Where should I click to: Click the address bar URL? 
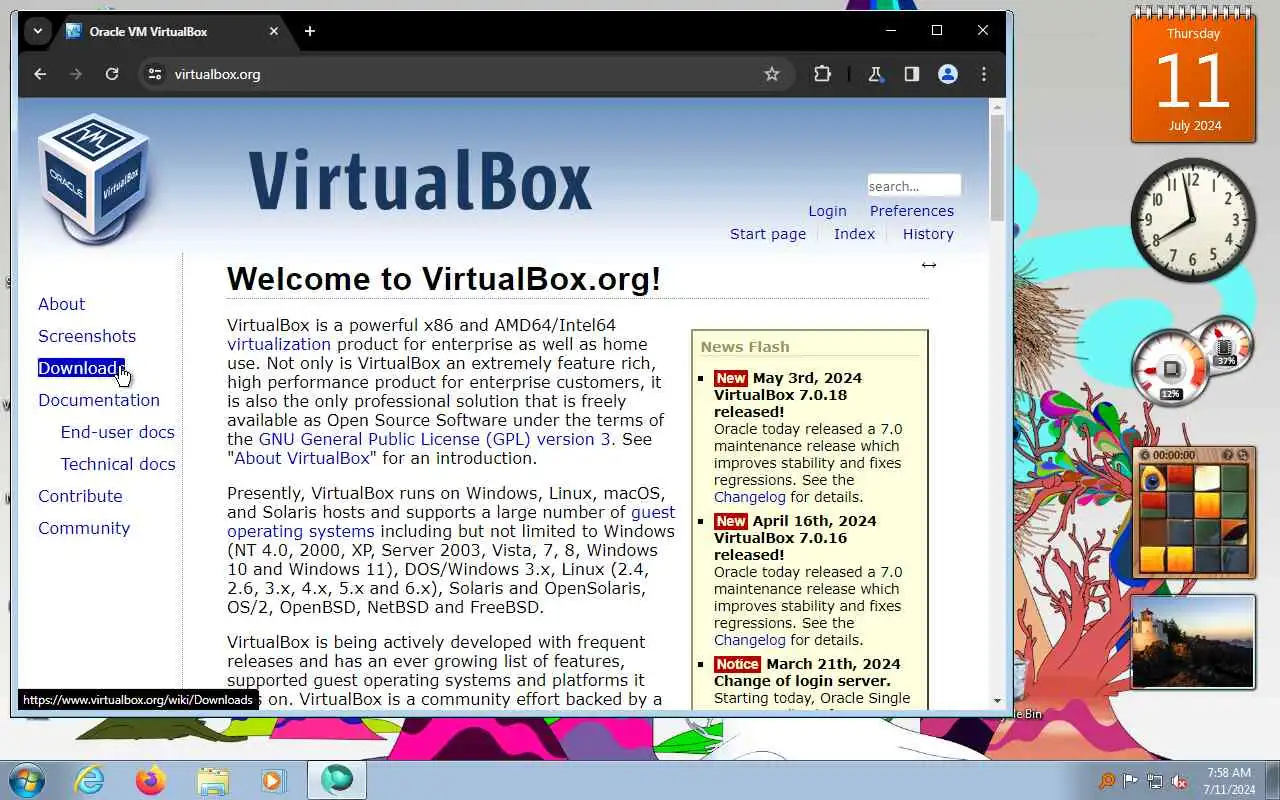217,74
